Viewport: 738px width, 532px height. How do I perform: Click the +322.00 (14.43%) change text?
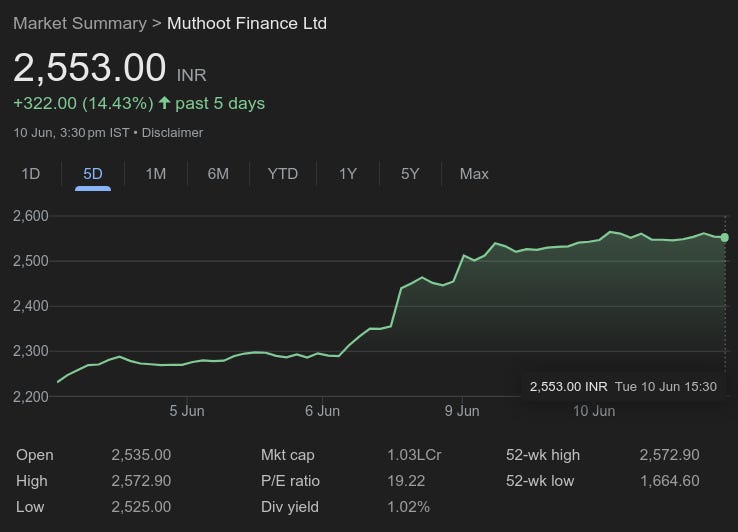coord(83,103)
